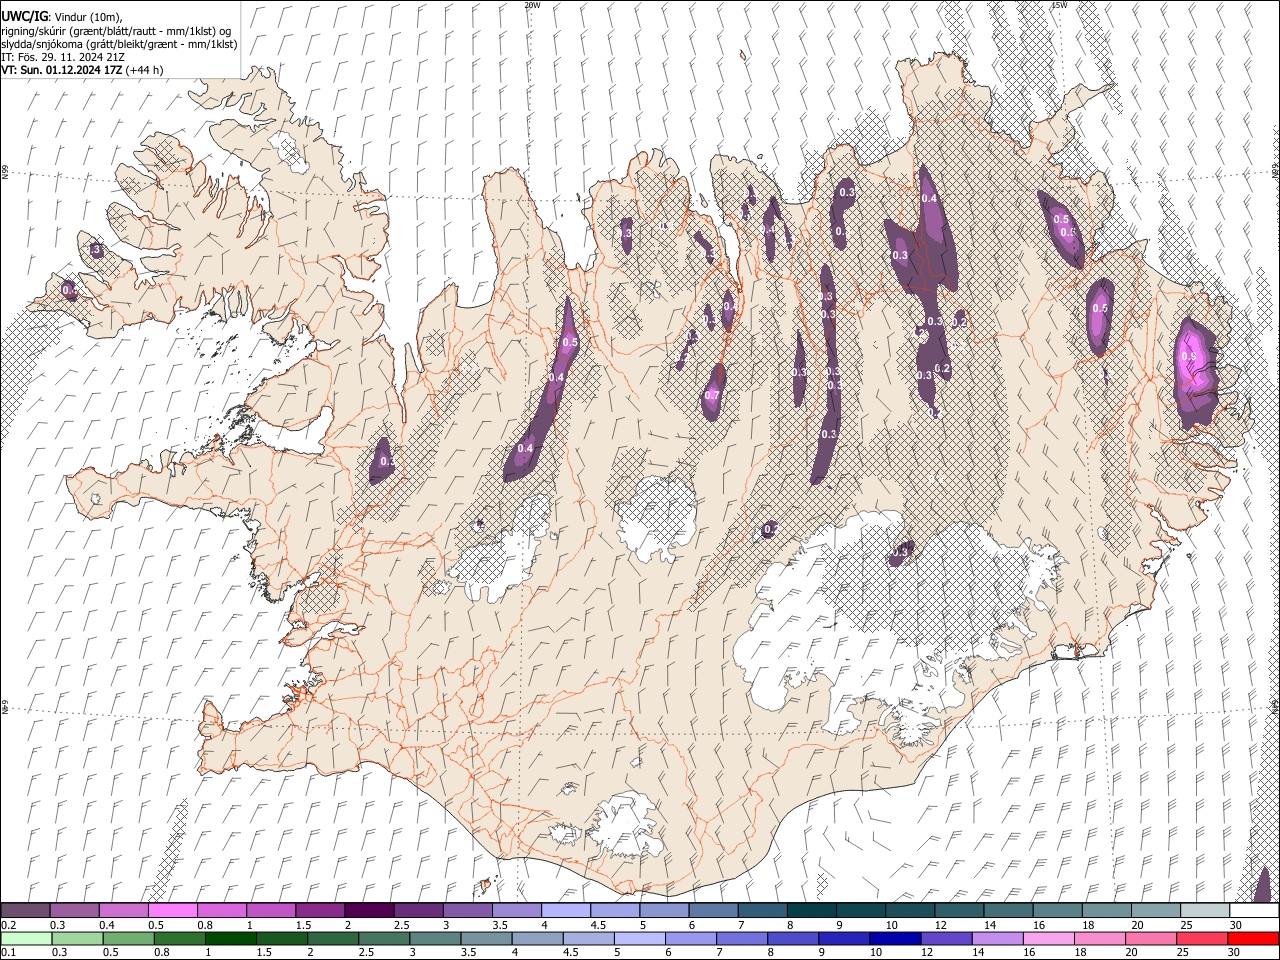The width and height of the screenshot is (1280, 960).
Task: Pick bright red bottom-row swatch after 30
Action: pos(1253,938)
